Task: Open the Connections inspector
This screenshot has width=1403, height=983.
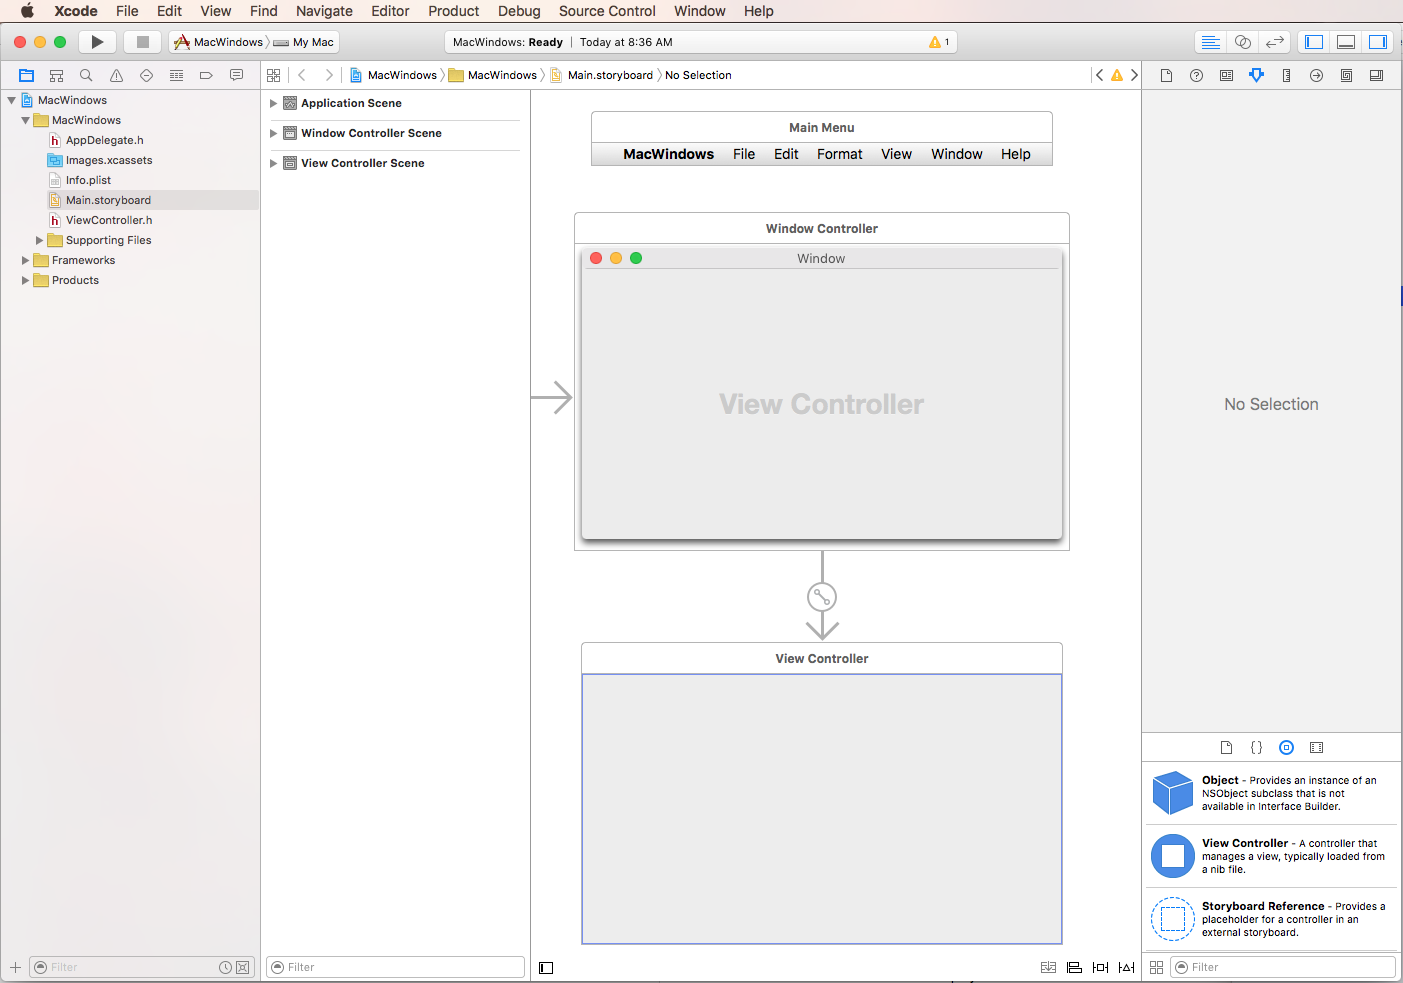Action: coord(1316,75)
